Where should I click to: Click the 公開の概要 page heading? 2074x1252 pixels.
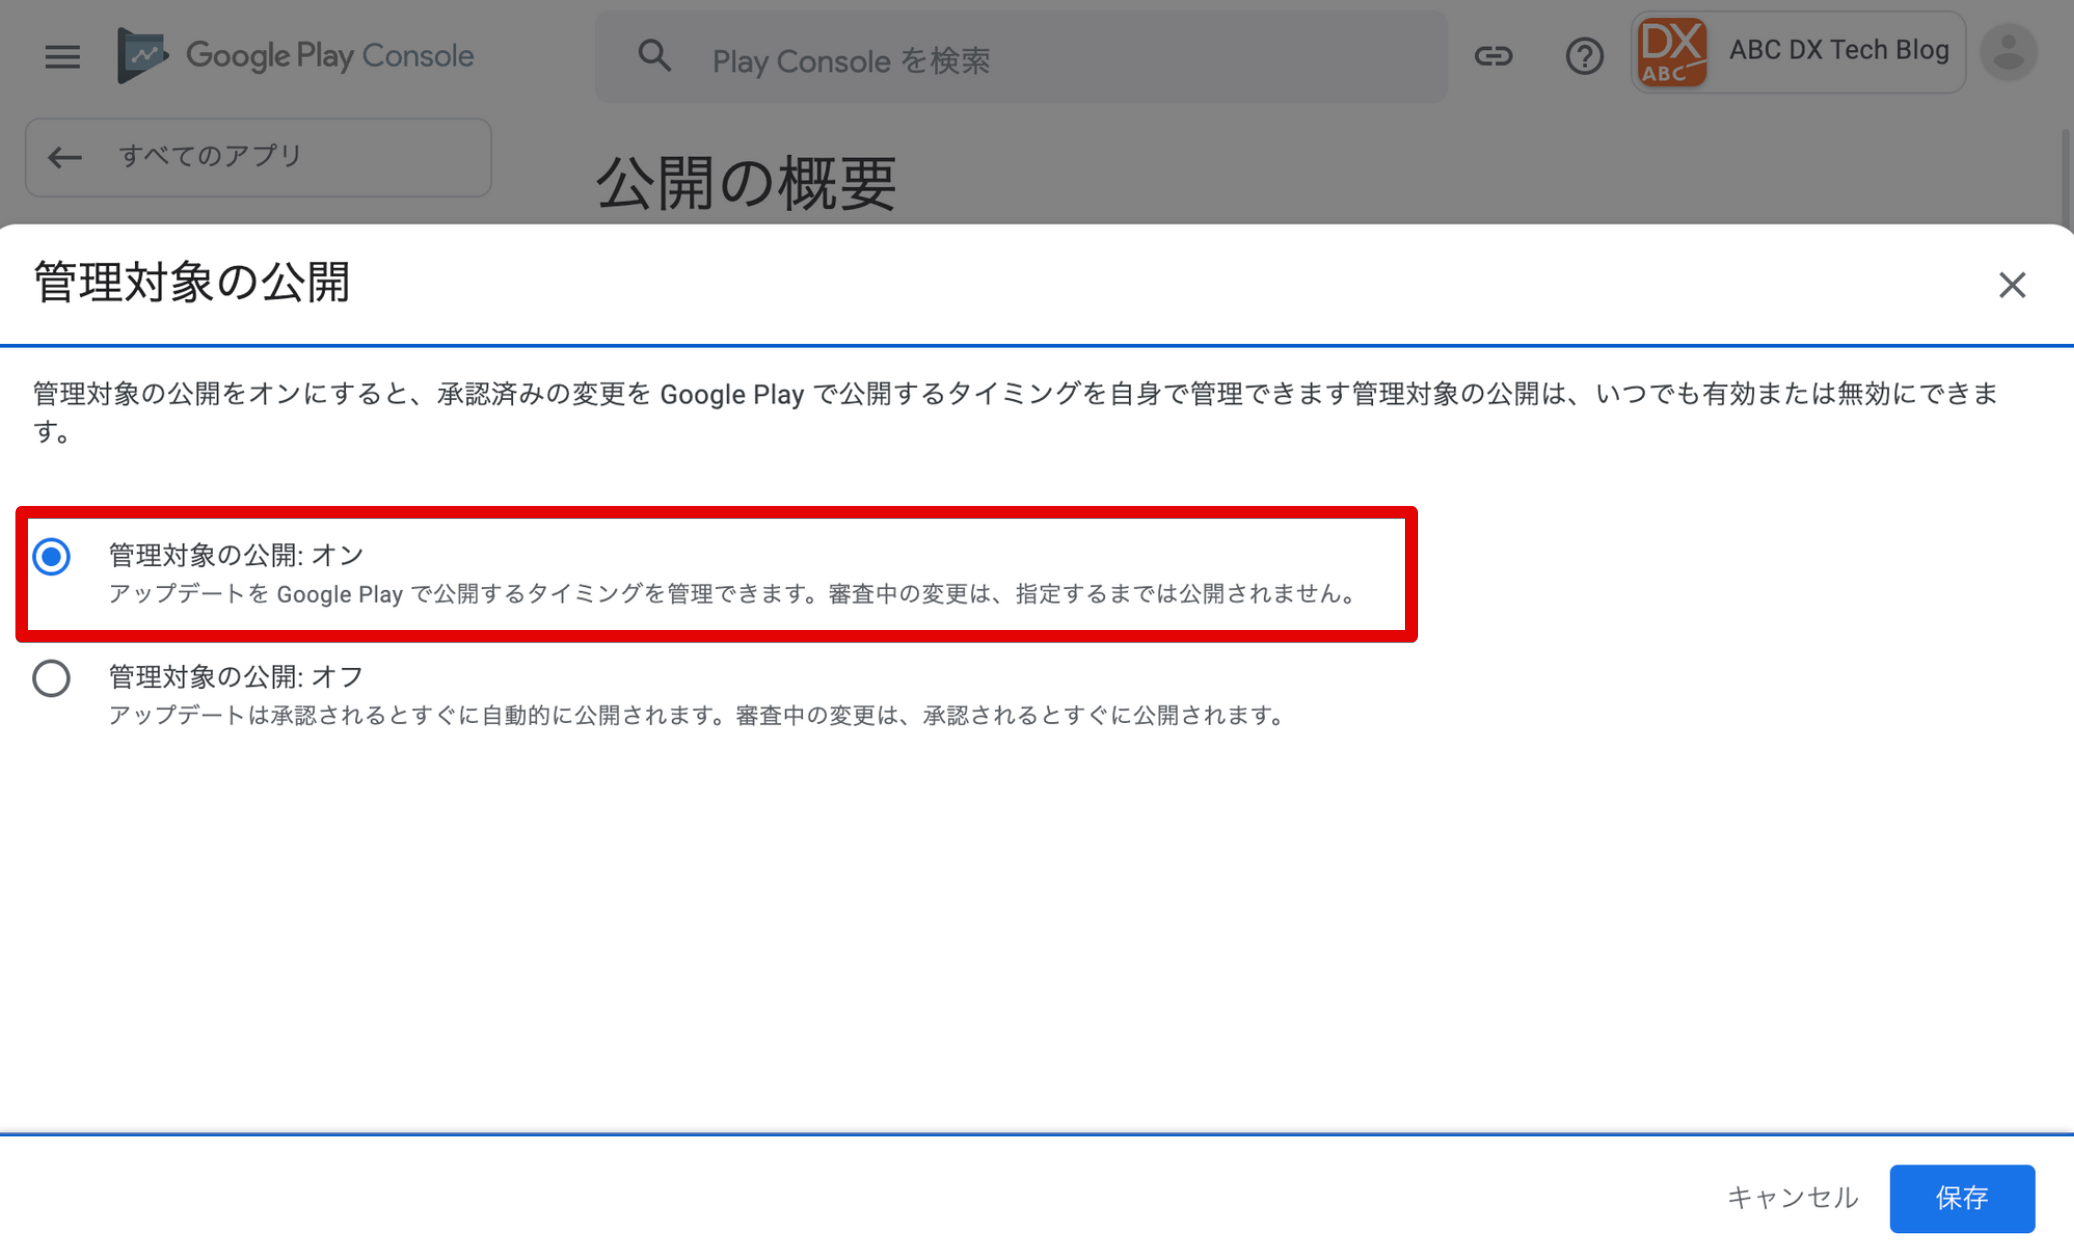tap(746, 184)
